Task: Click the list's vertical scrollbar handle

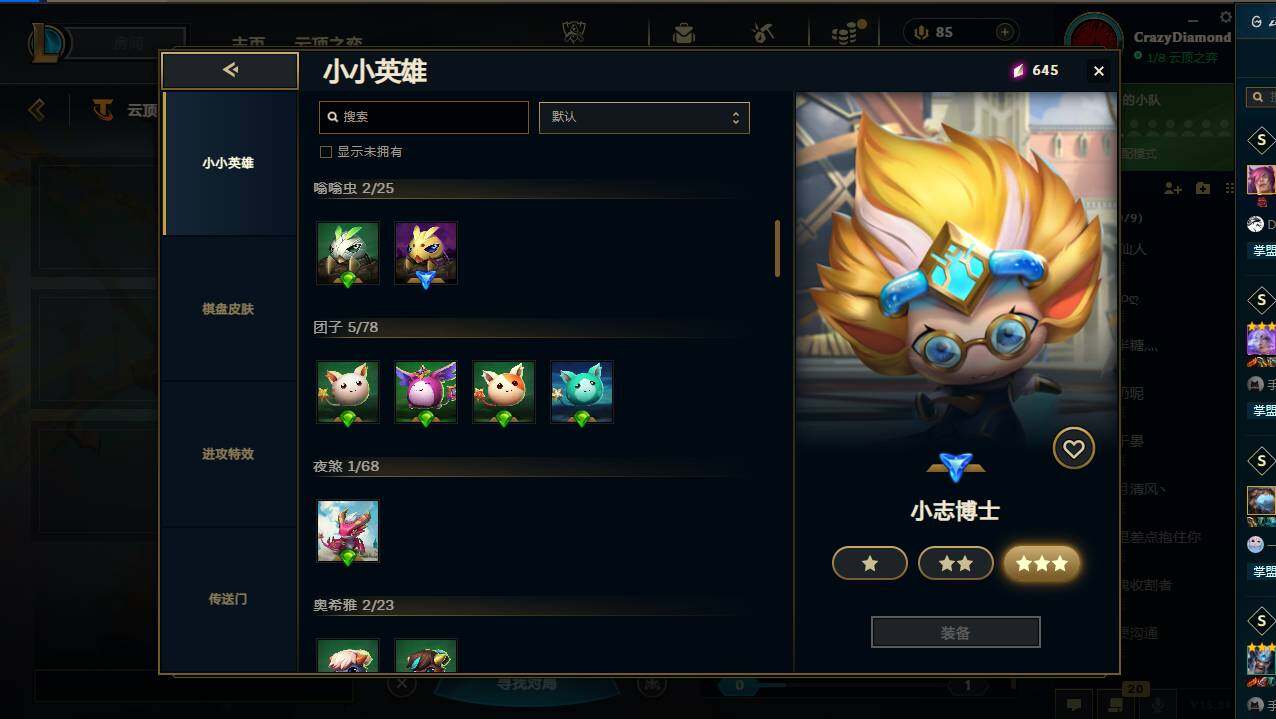Action: point(777,248)
